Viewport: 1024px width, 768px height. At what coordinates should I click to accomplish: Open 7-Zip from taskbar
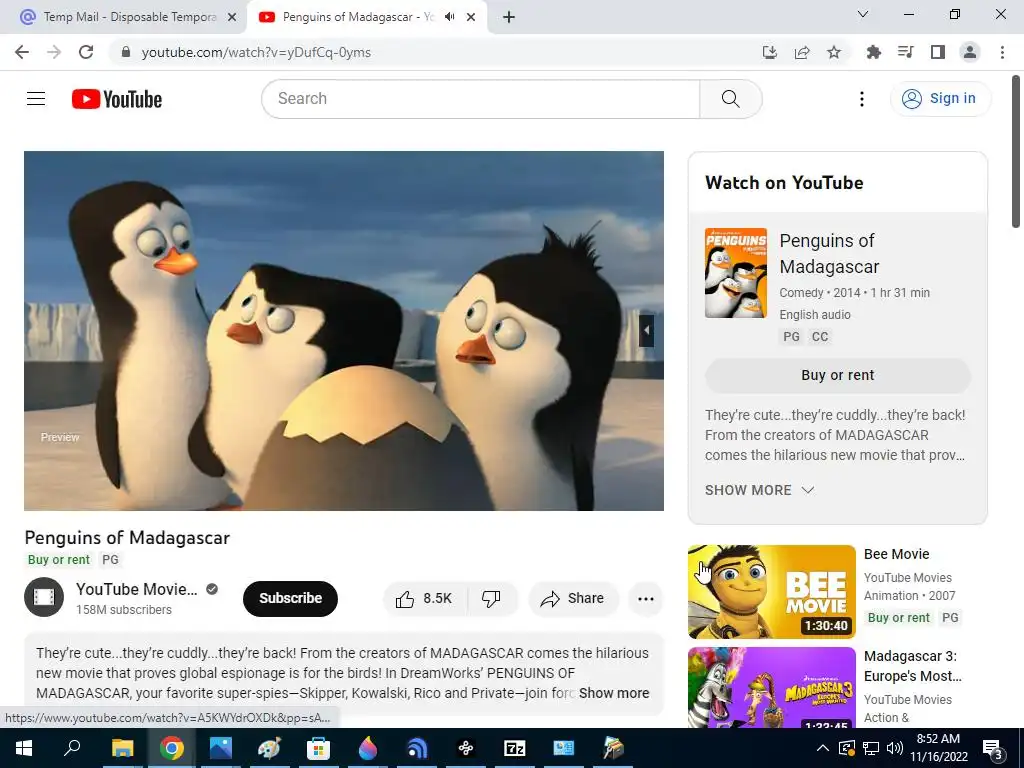(515, 748)
